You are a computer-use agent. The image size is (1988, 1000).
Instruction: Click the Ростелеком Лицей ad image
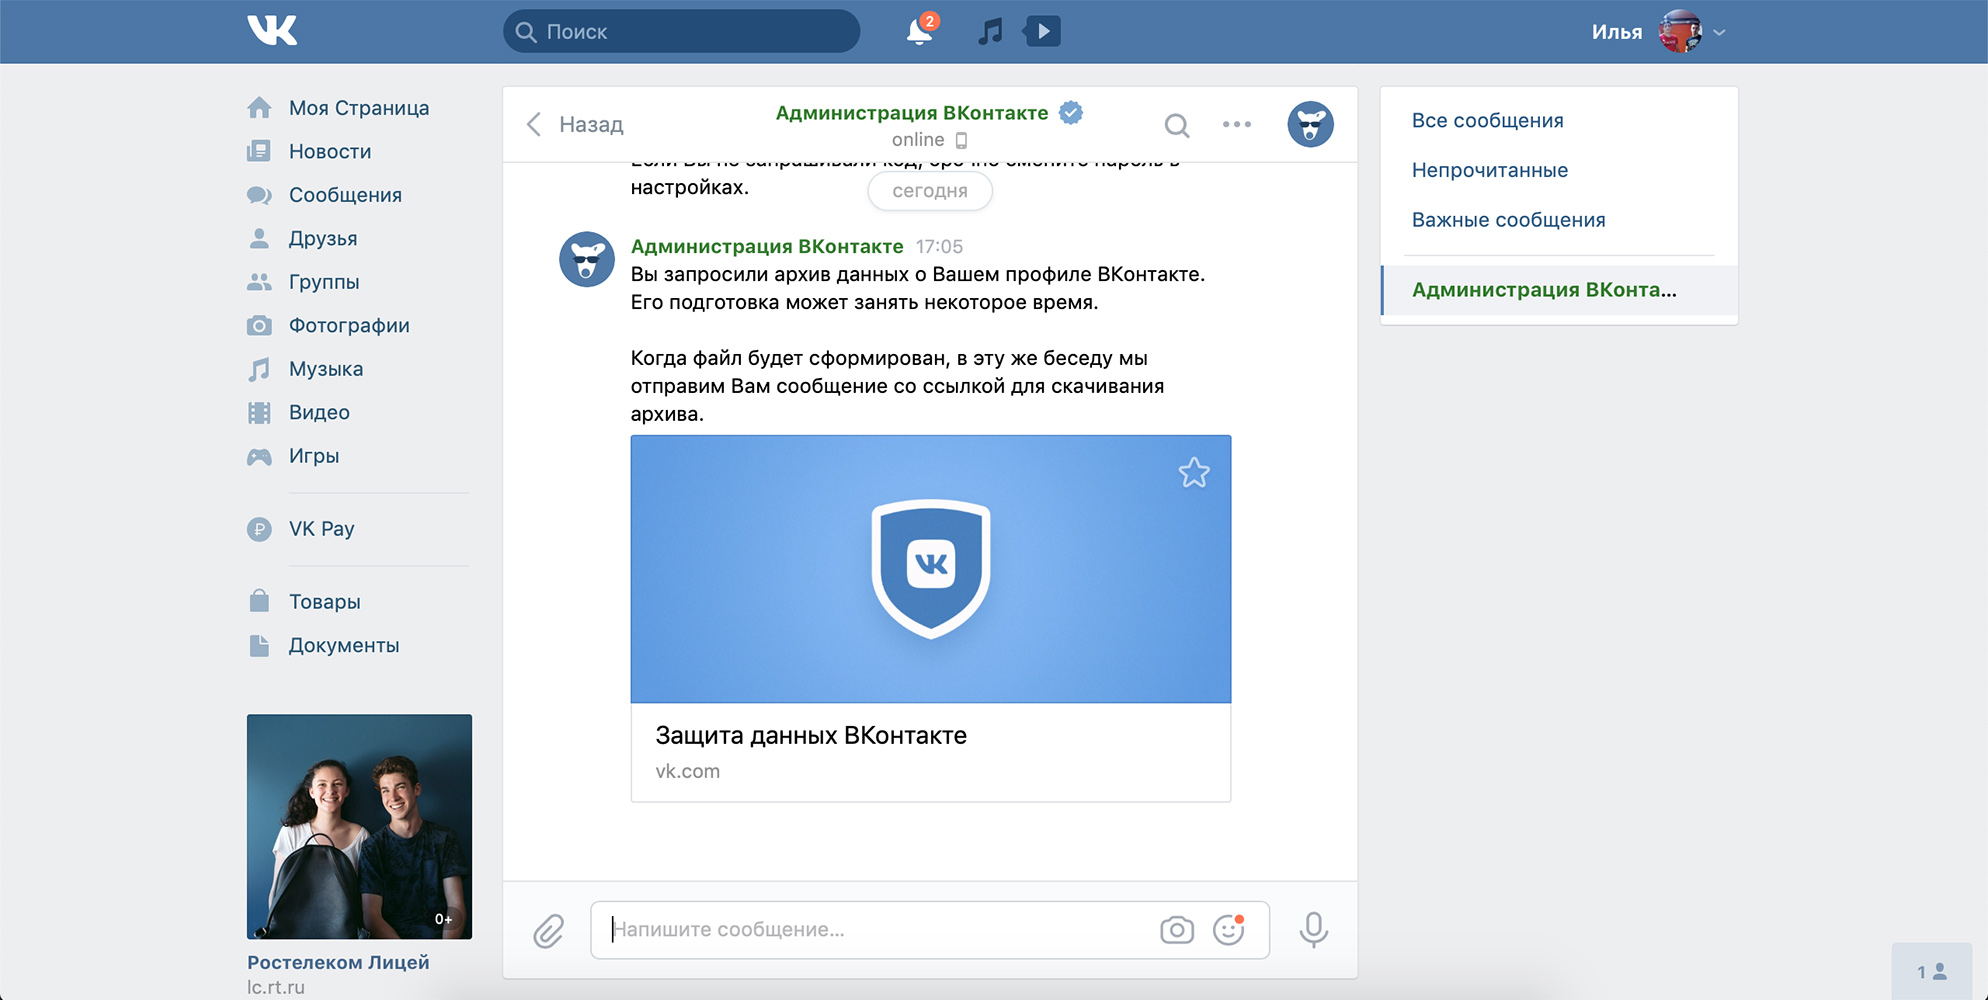359,826
